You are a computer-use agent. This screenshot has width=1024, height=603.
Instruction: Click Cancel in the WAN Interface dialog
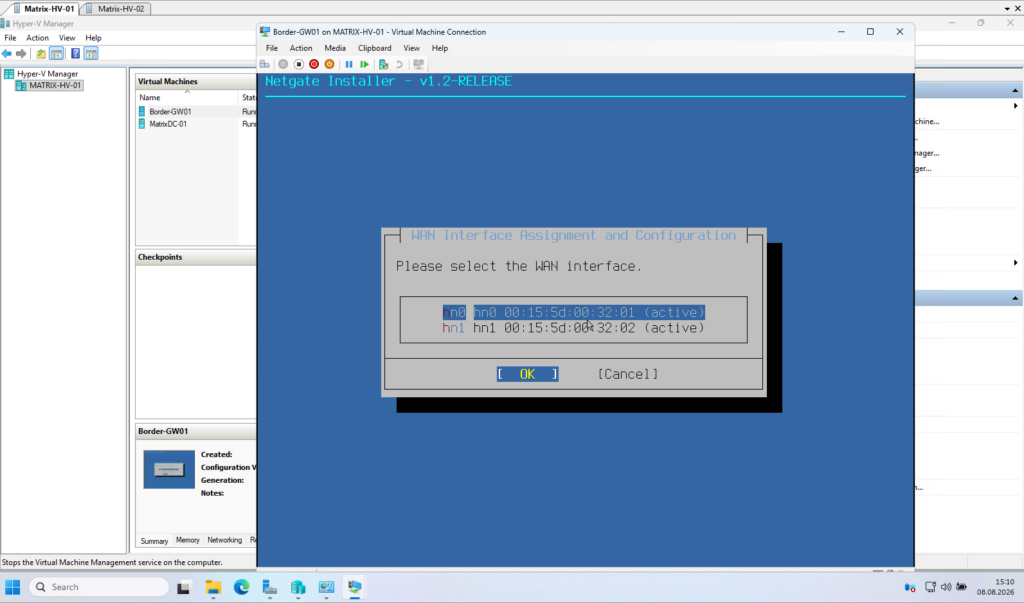click(x=628, y=374)
